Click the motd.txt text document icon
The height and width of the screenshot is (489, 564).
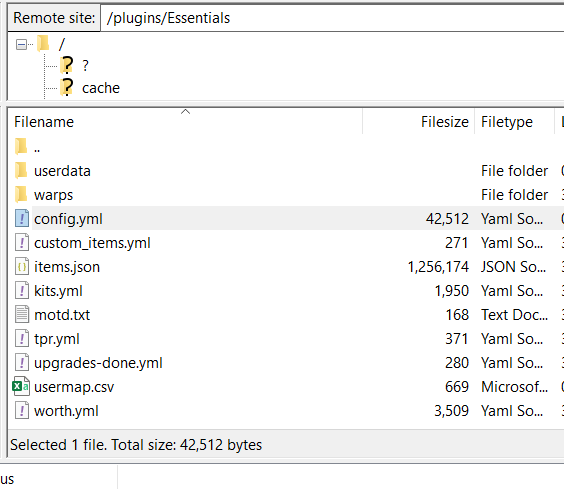(x=22, y=314)
